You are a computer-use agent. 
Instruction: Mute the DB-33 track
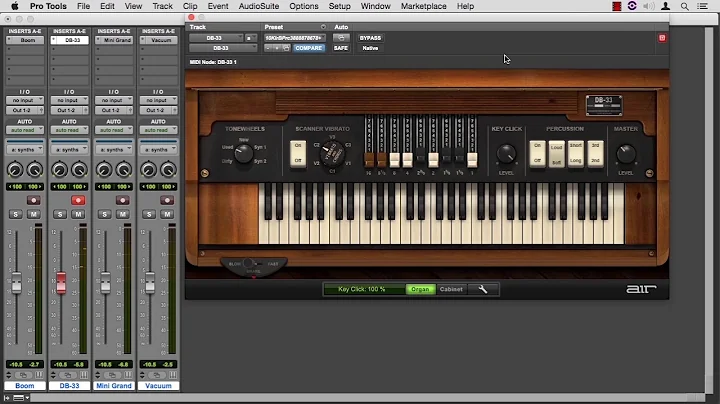tap(78, 214)
